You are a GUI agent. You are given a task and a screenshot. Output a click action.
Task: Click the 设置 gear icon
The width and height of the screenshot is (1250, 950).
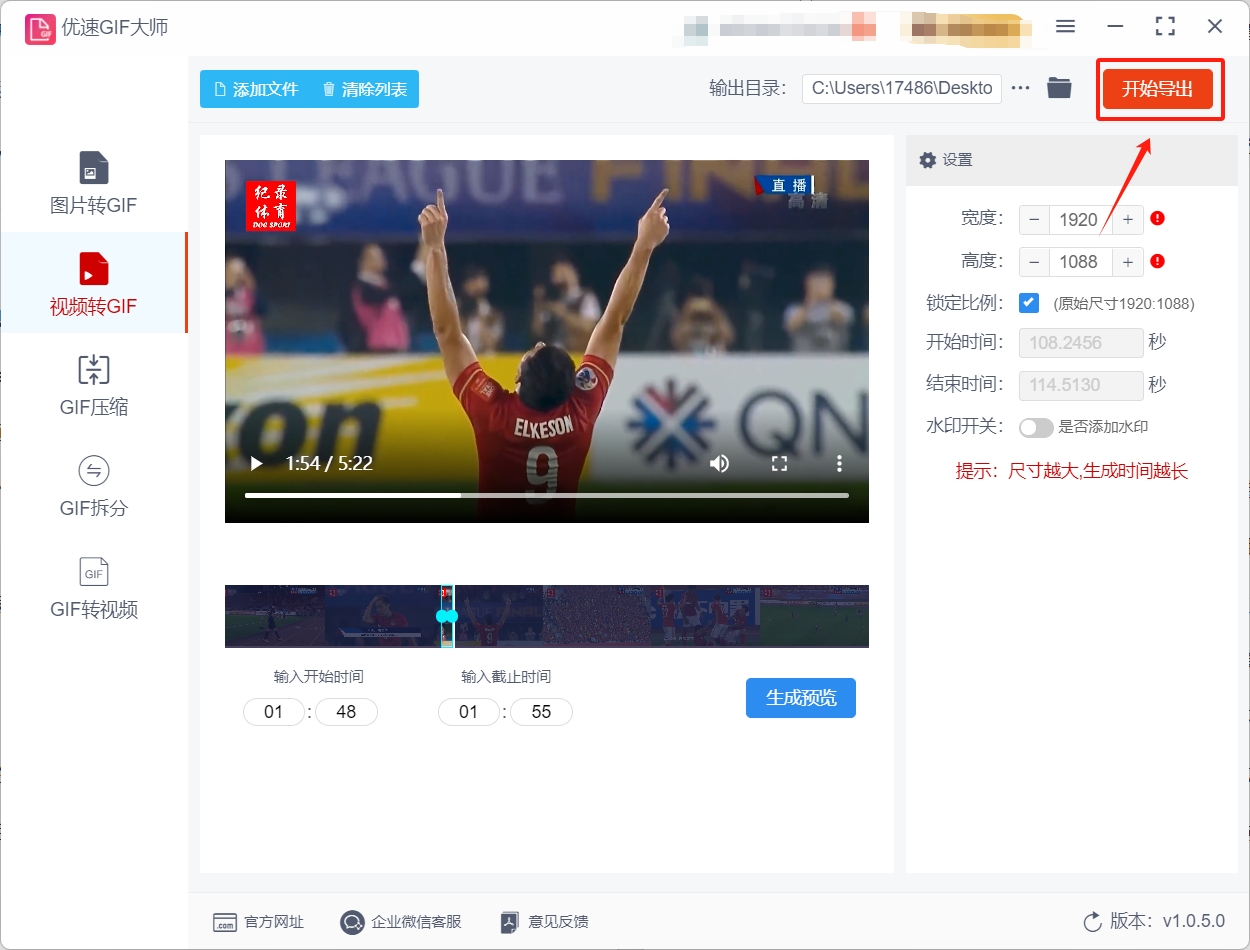[x=927, y=160]
